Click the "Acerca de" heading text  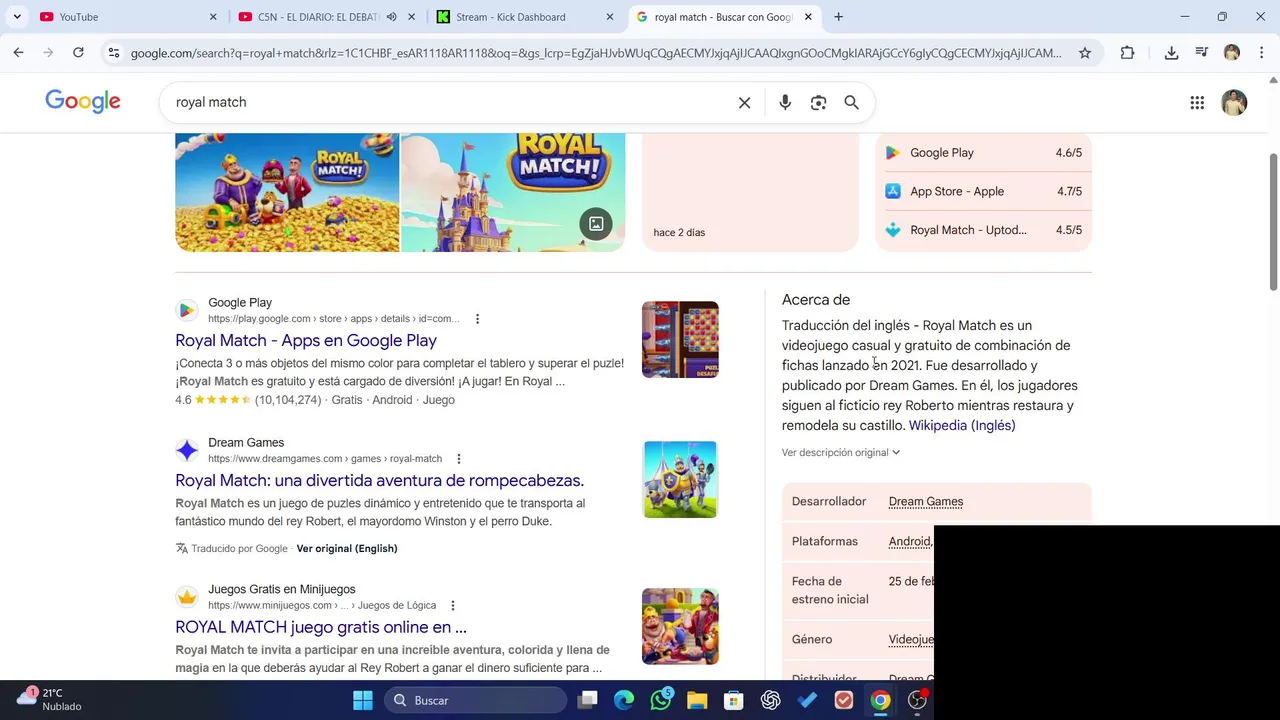pos(816,299)
